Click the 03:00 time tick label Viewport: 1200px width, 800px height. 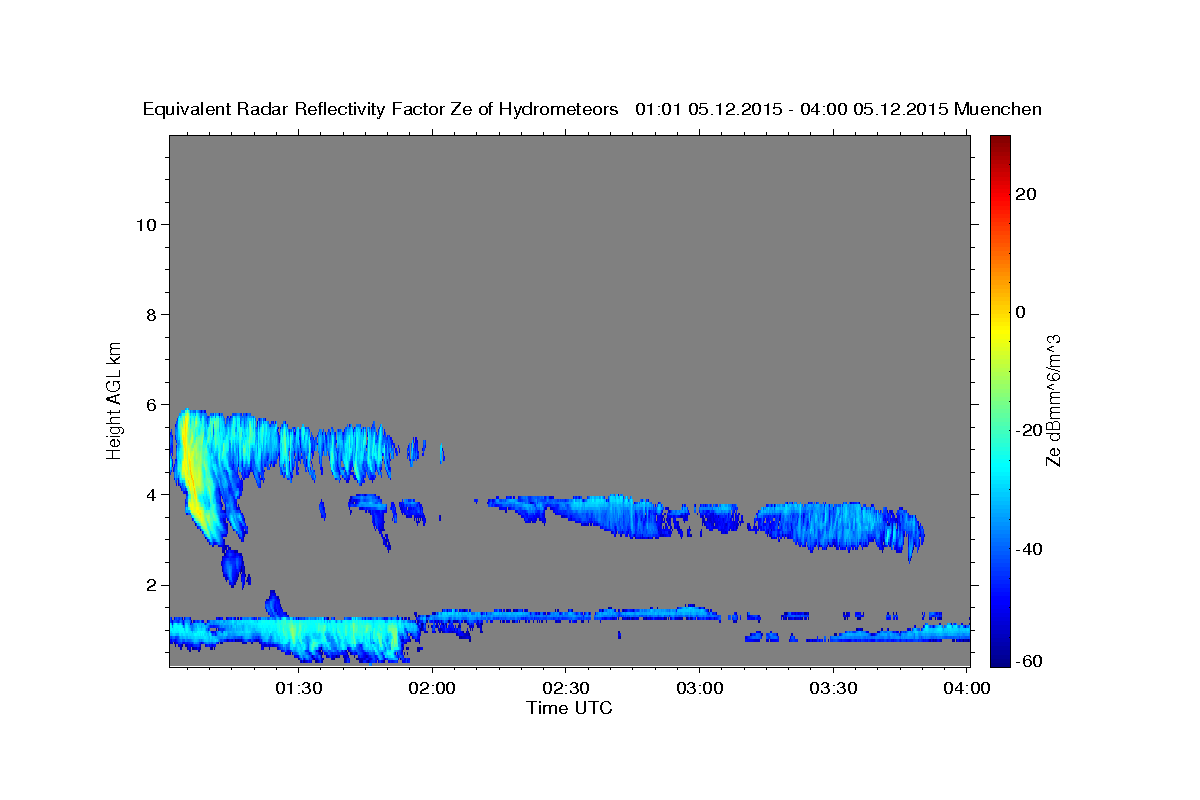(700, 688)
